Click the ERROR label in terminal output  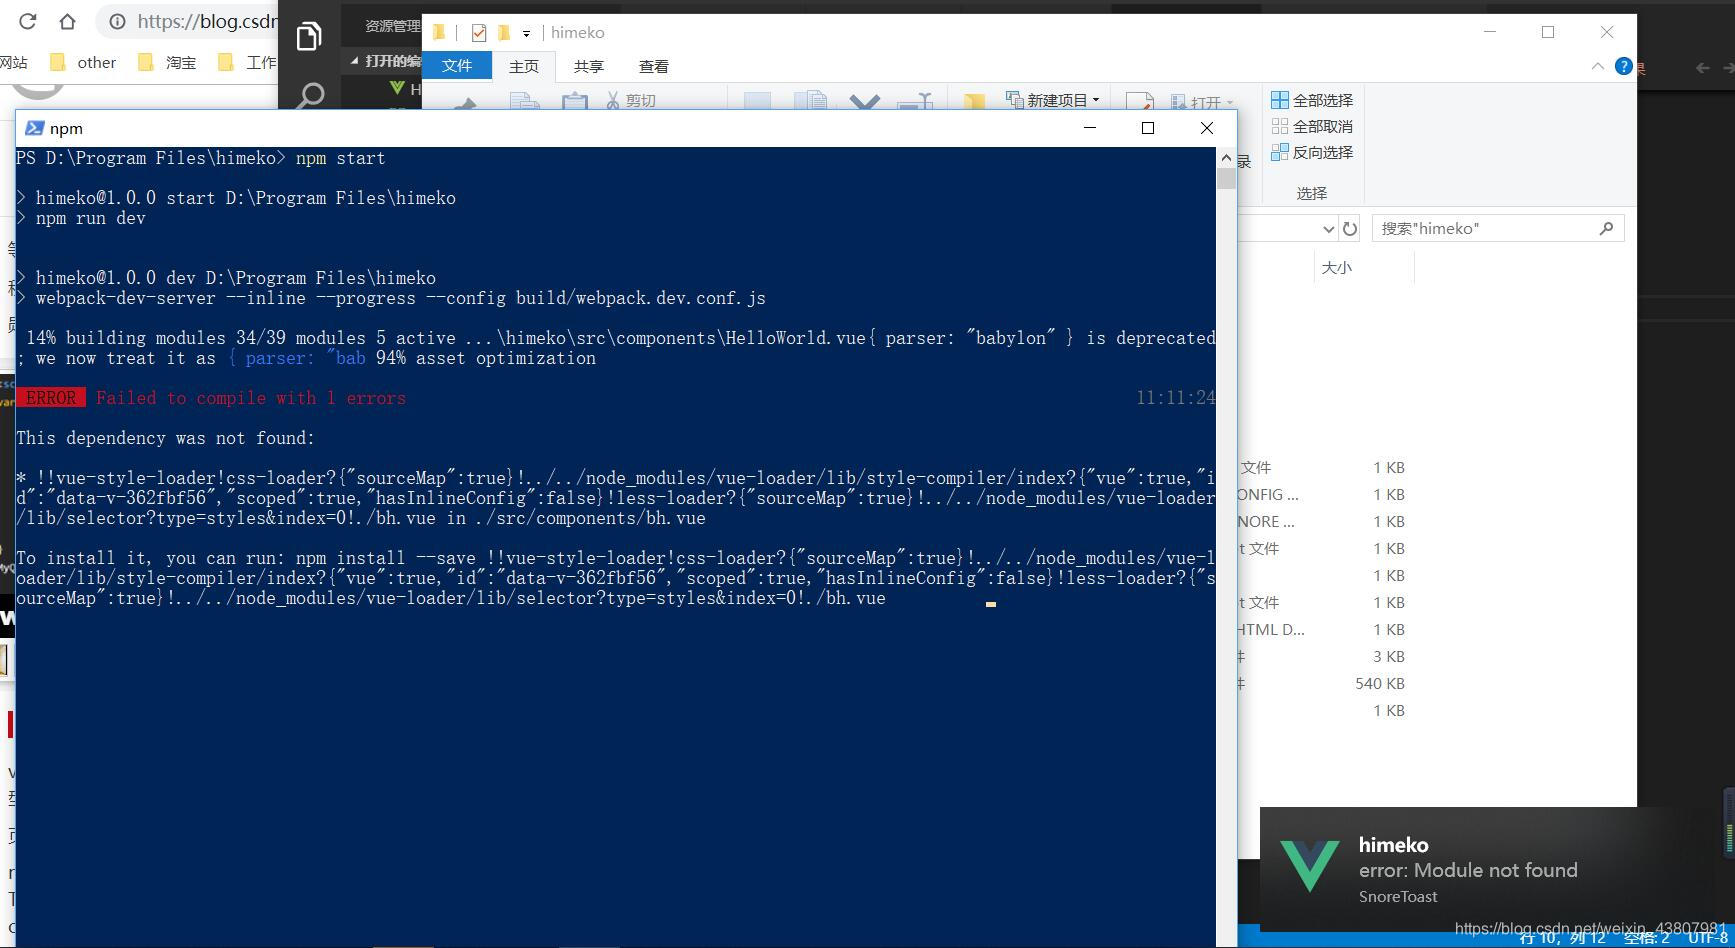pyautogui.click(x=51, y=398)
